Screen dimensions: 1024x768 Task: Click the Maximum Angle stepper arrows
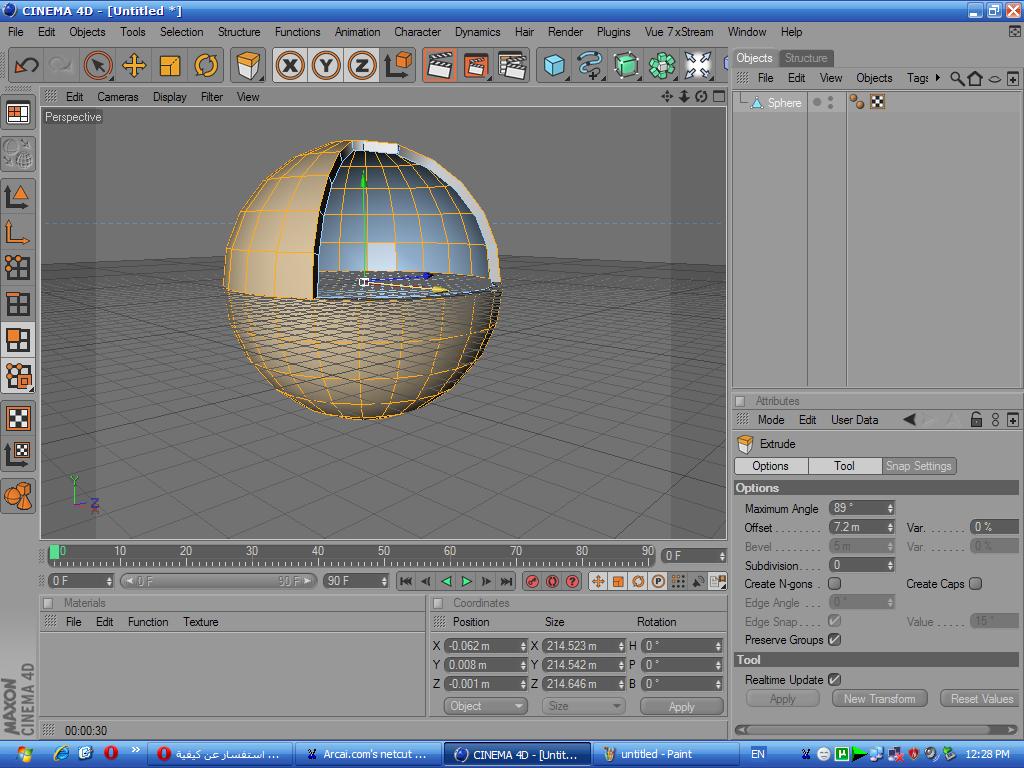pyautogui.click(x=890, y=508)
